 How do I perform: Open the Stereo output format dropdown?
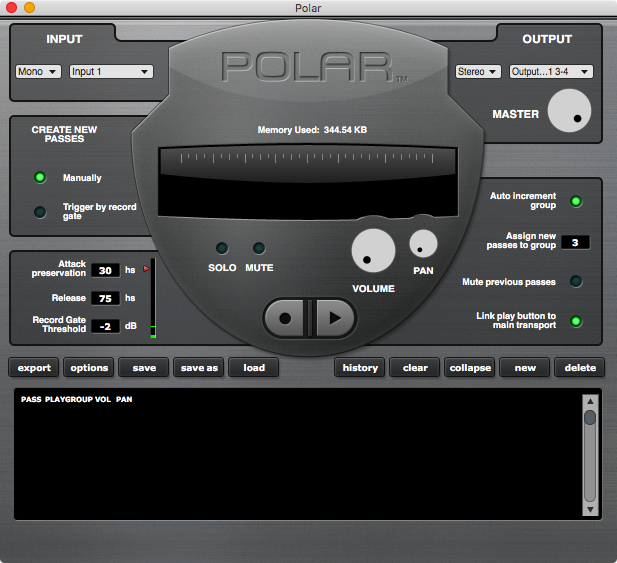pyautogui.click(x=478, y=72)
